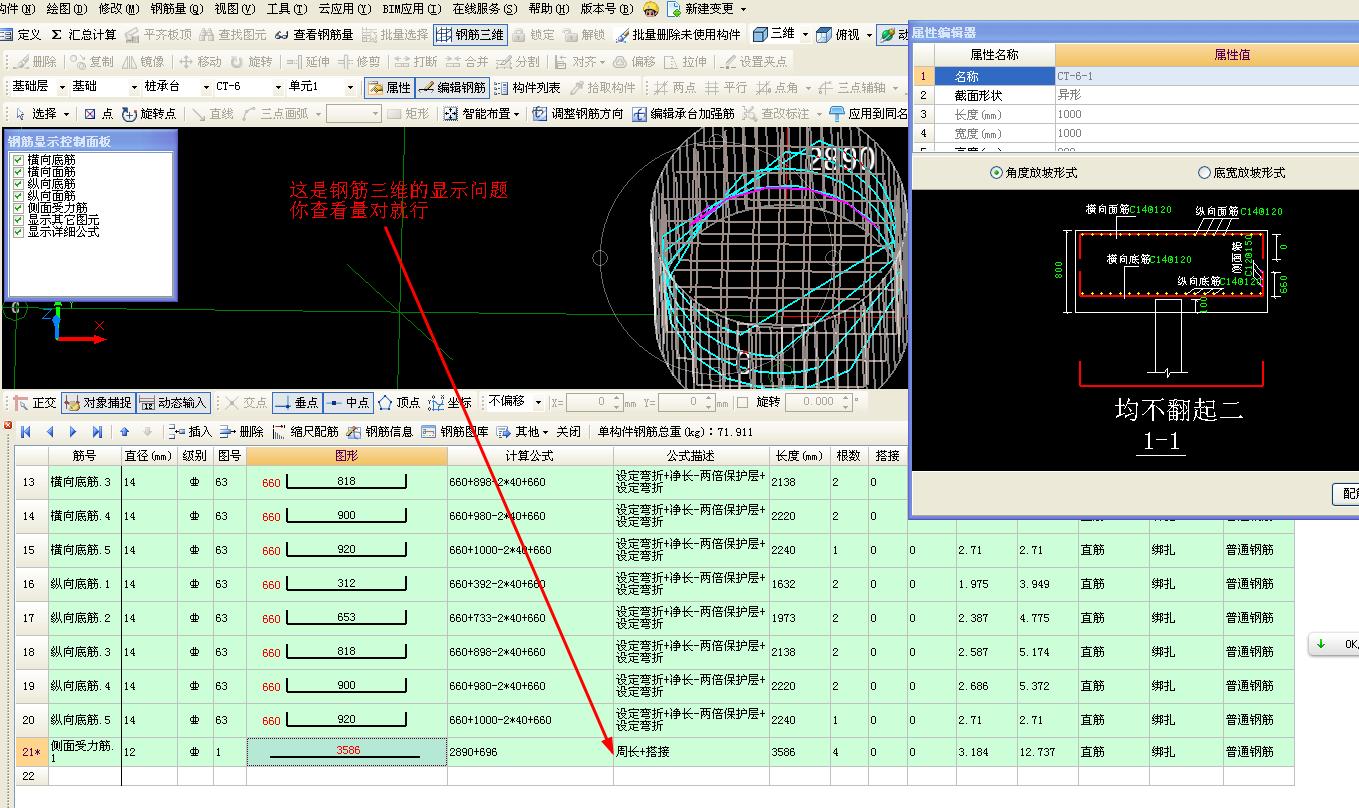This screenshot has width=1359, height=808.
Task: Click the 计算公式 column header
Action: [x=530, y=456]
